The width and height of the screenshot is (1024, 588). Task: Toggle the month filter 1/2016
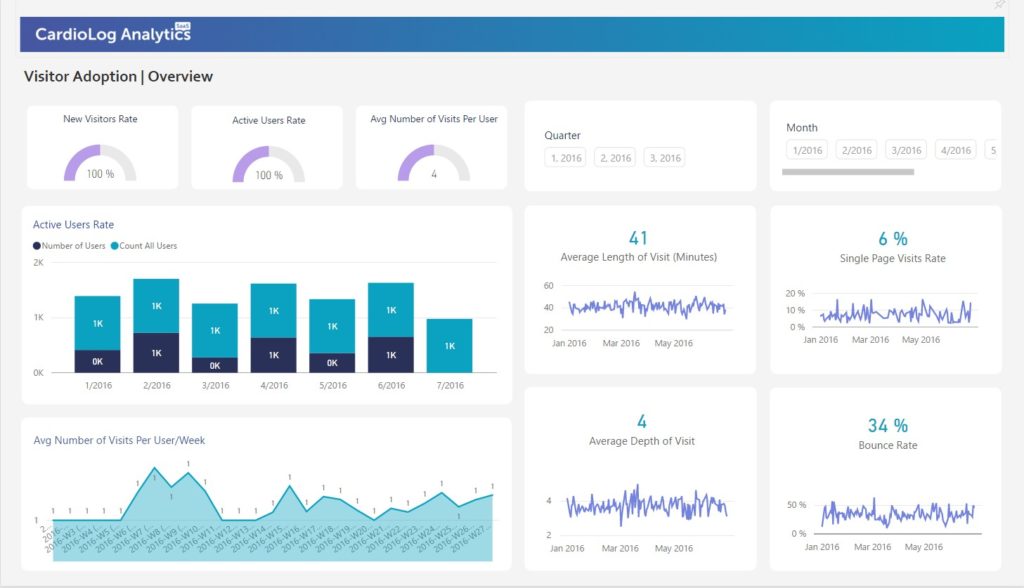806,149
